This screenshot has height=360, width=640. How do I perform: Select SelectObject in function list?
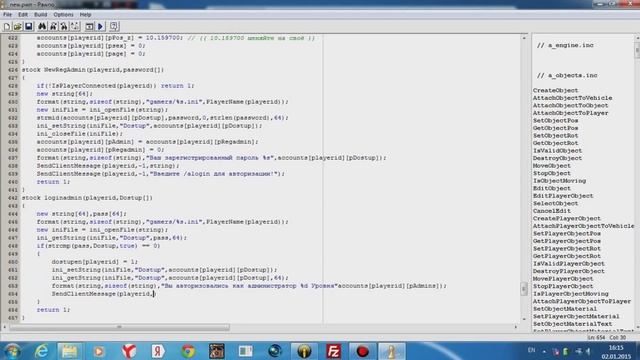(556, 203)
